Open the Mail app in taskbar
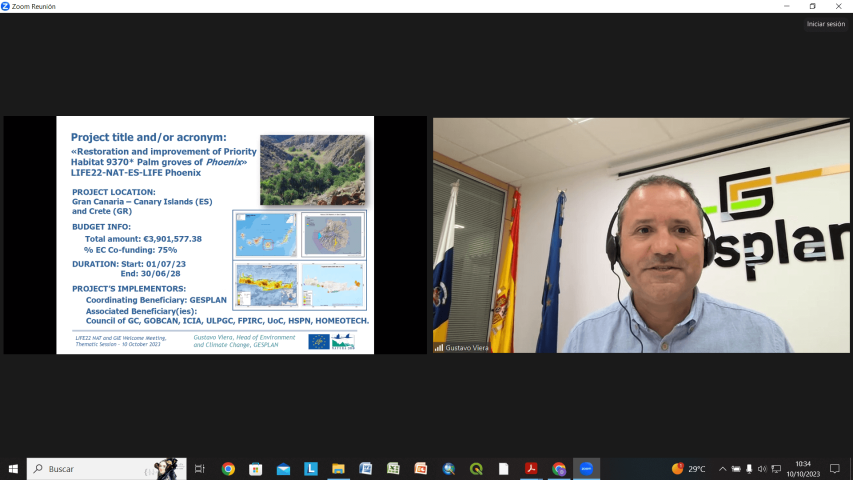This screenshot has width=853, height=480. pos(283,469)
